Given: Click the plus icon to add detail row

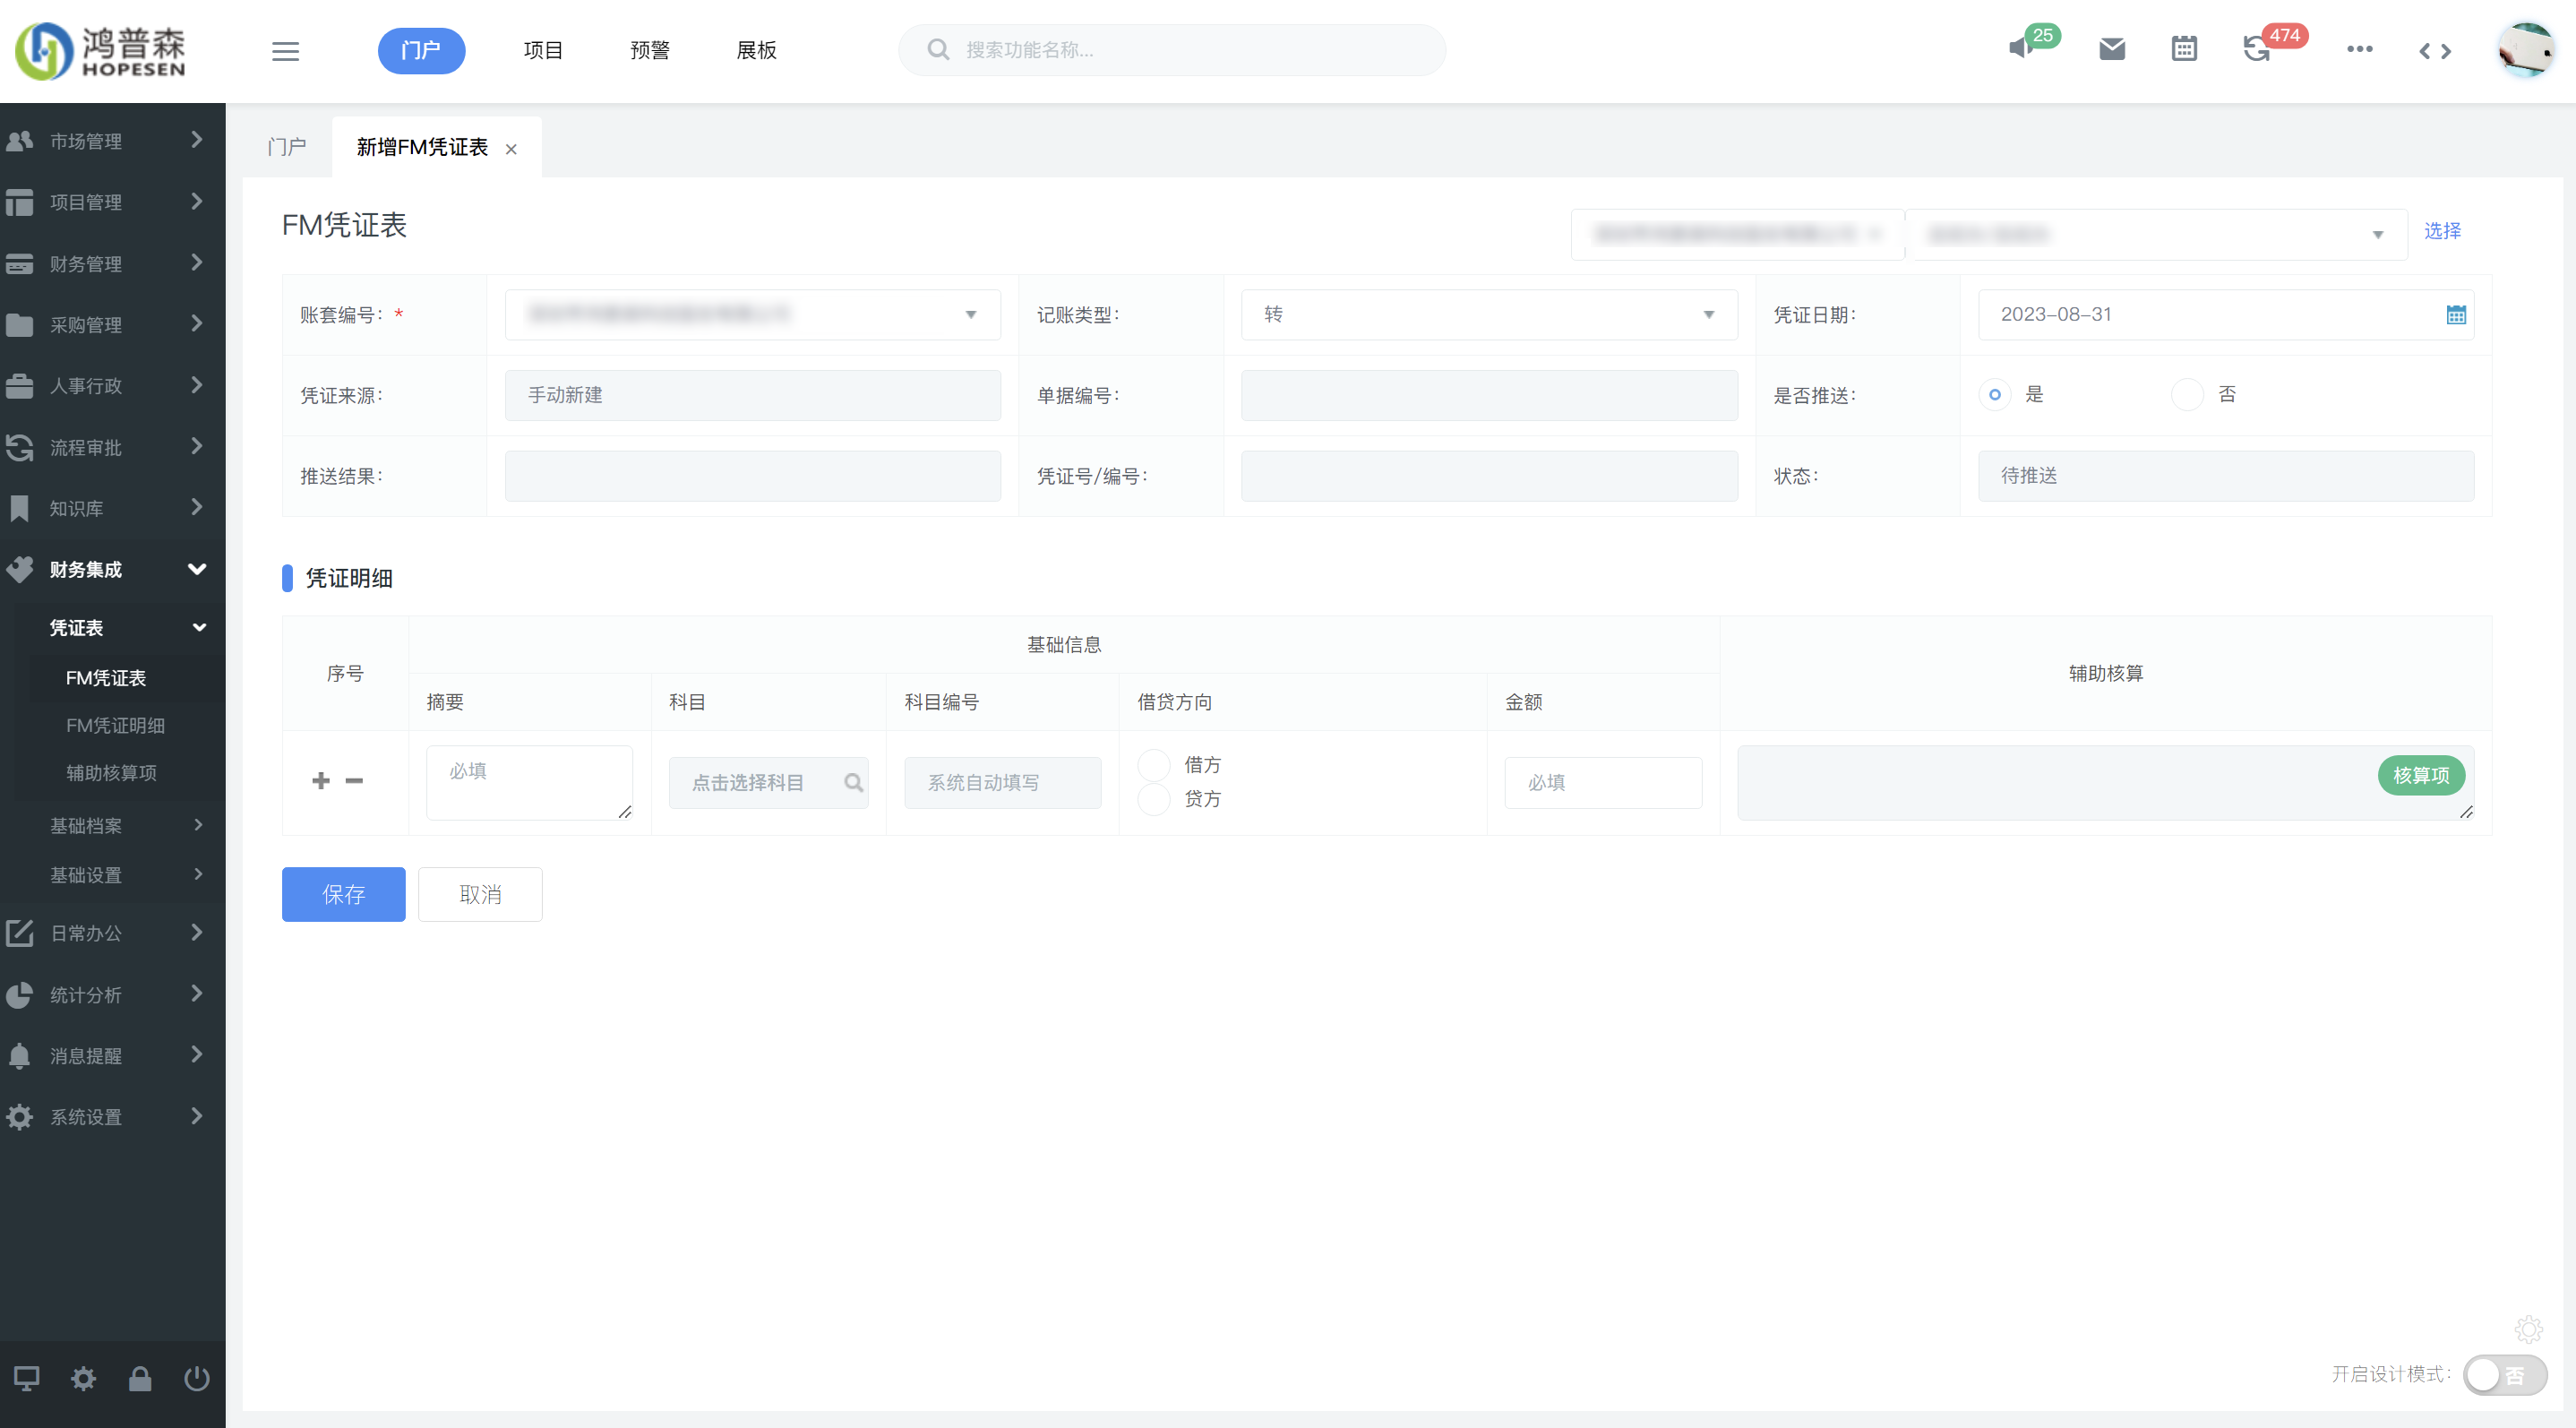Looking at the screenshot, I should tap(320, 780).
